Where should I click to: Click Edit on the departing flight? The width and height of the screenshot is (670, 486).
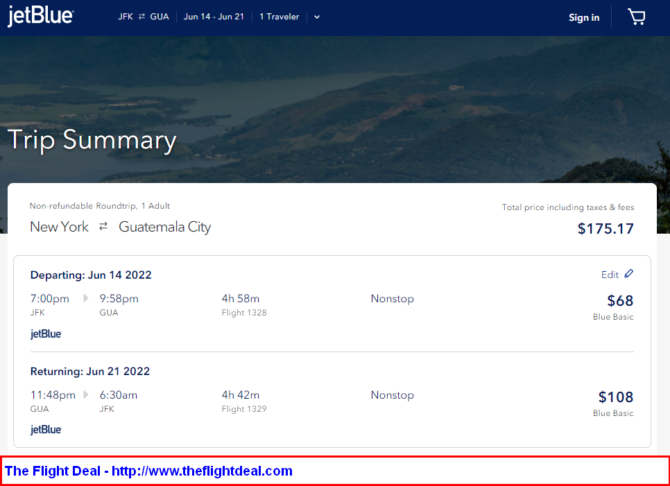tap(610, 274)
